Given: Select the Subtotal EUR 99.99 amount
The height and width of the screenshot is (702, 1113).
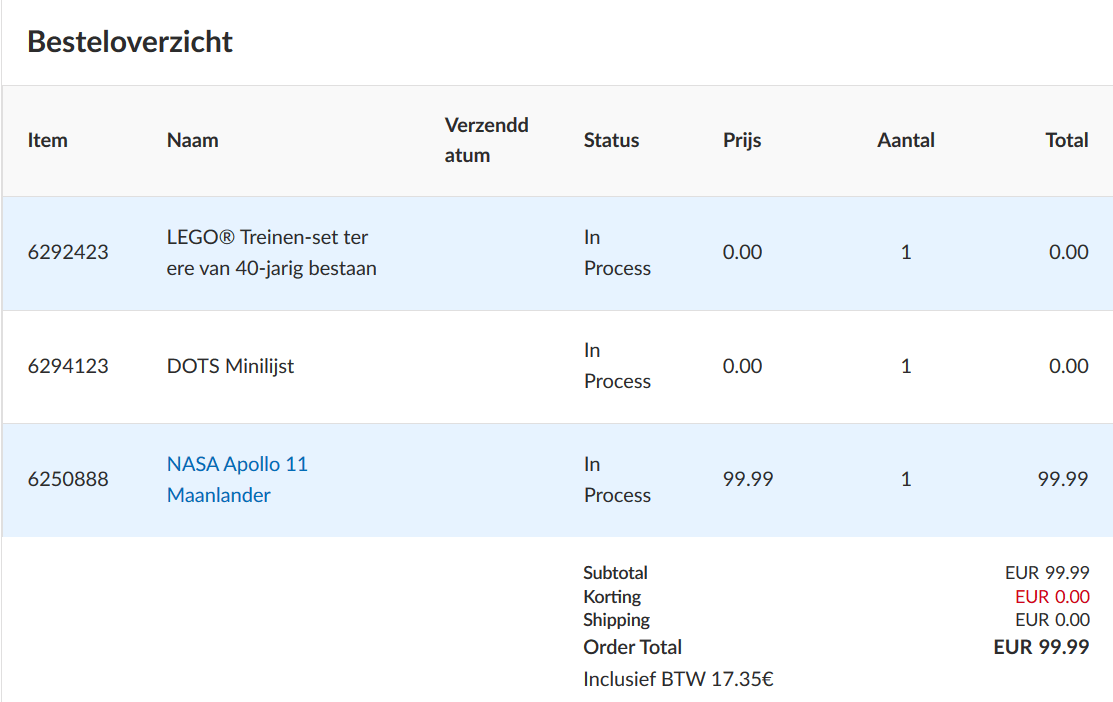Looking at the screenshot, I should (1047, 573).
